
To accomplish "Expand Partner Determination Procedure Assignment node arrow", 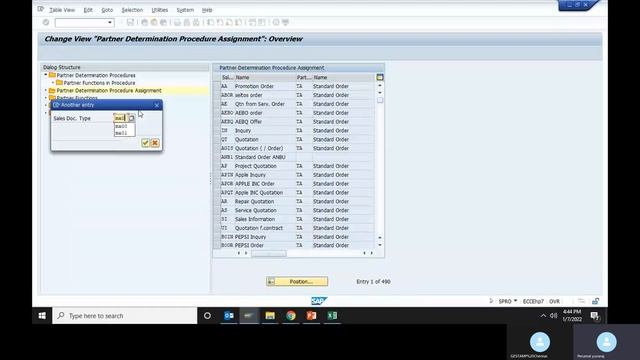I will tap(46, 90).
